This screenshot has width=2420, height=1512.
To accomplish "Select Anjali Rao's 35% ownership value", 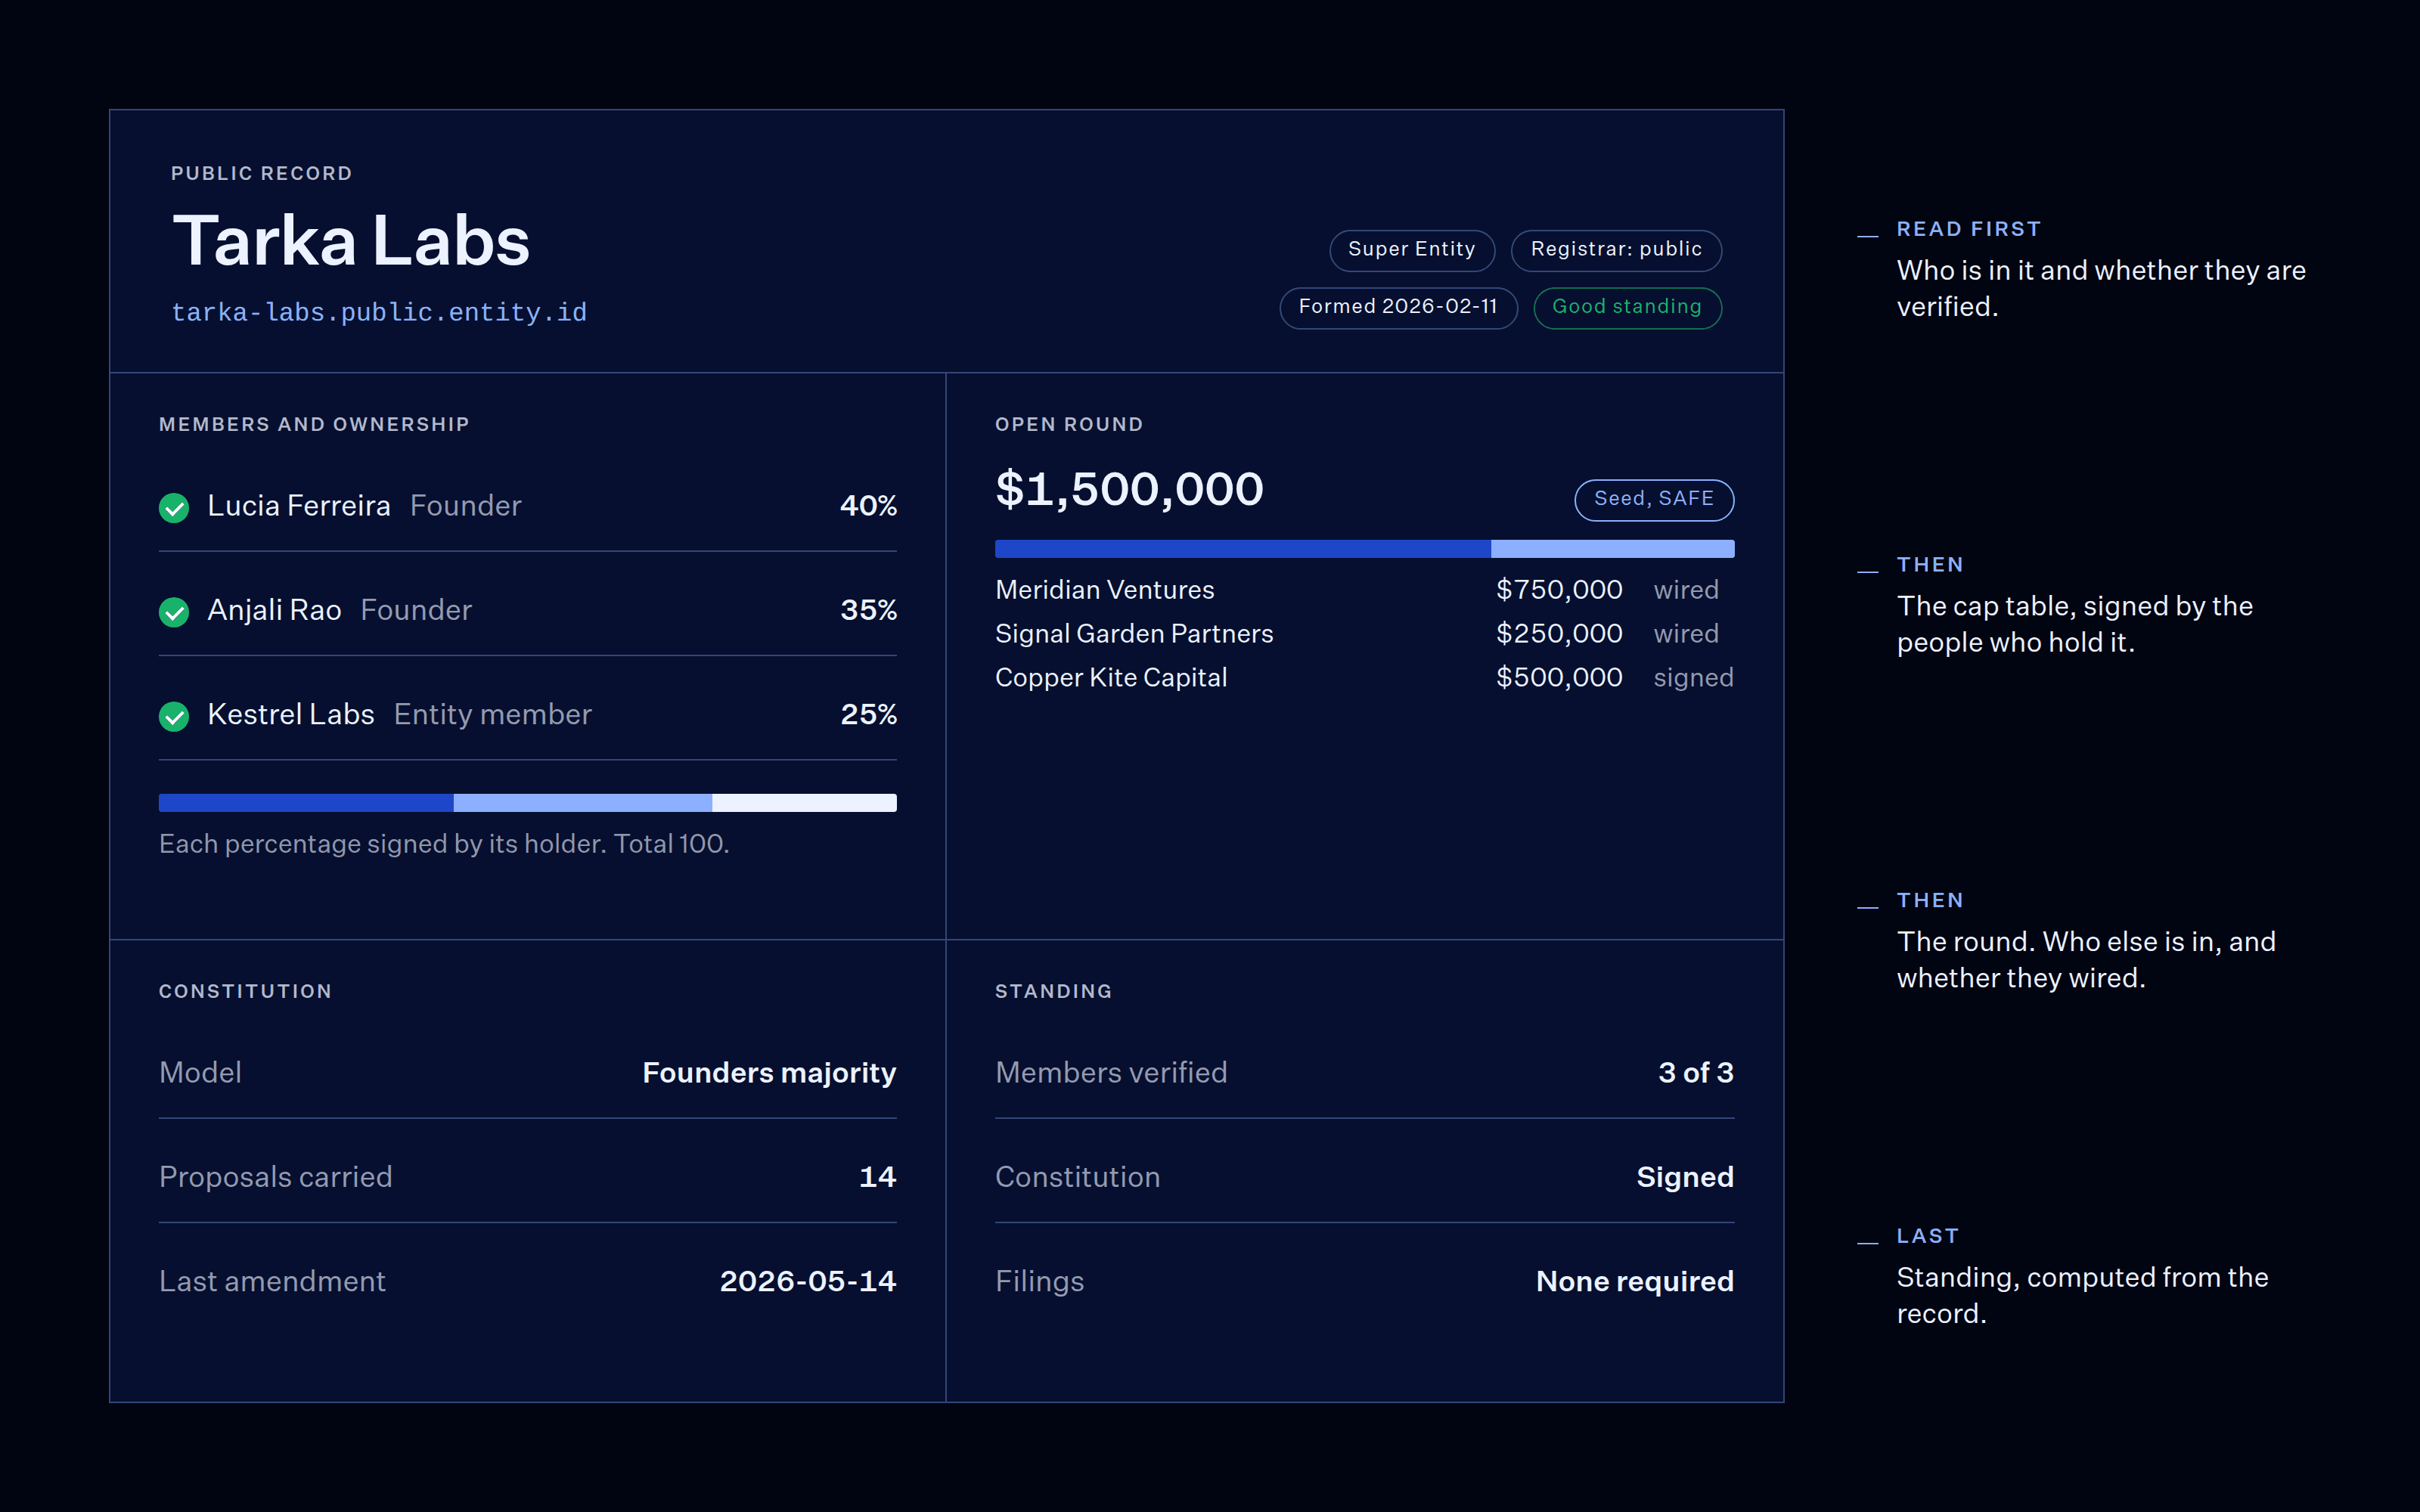I will coord(868,610).
